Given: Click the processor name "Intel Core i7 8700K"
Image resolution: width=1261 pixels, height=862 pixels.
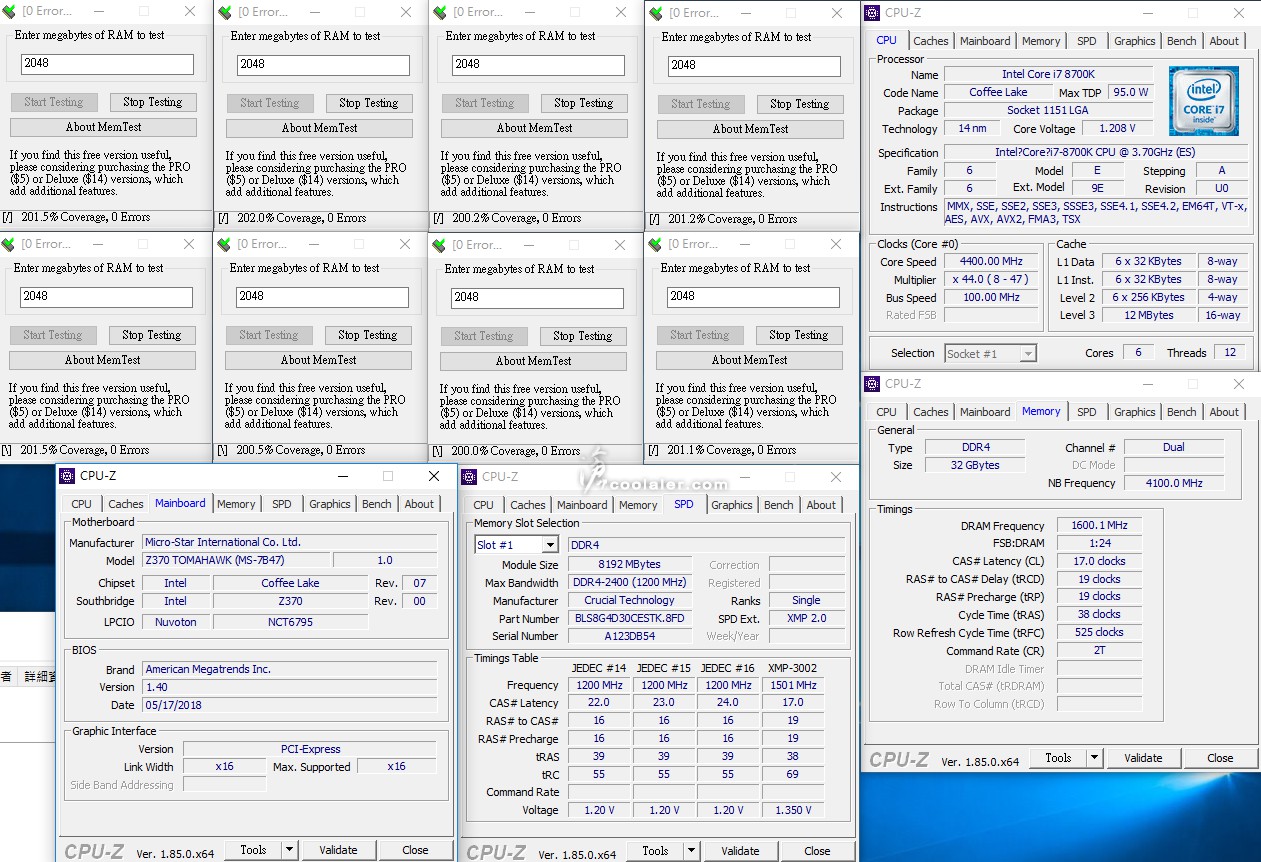Looking at the screenshot, I should 1049,75.
